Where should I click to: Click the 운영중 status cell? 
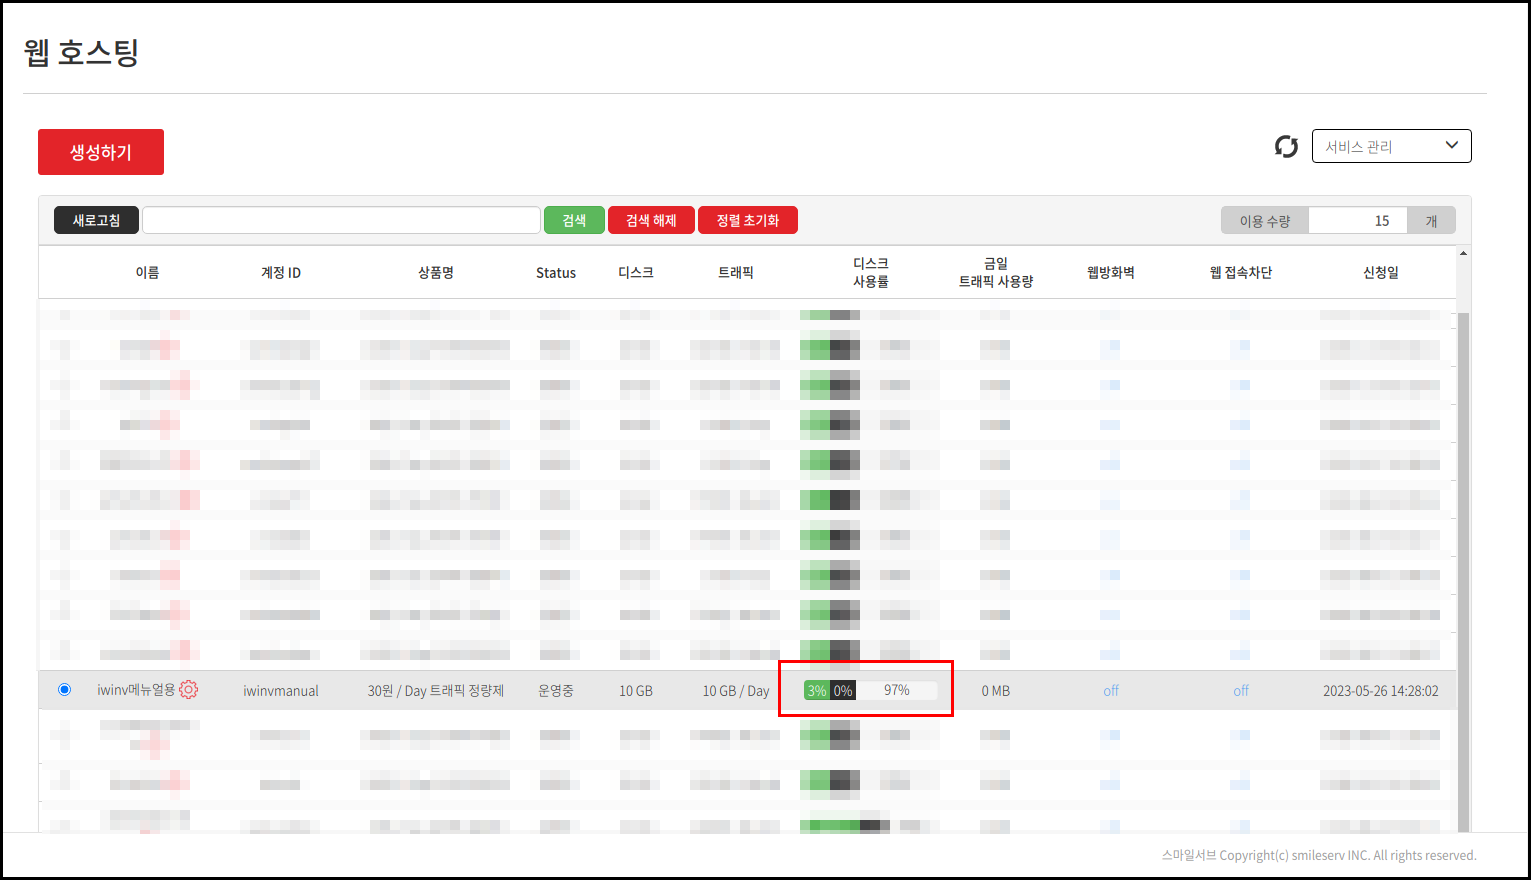556,691
